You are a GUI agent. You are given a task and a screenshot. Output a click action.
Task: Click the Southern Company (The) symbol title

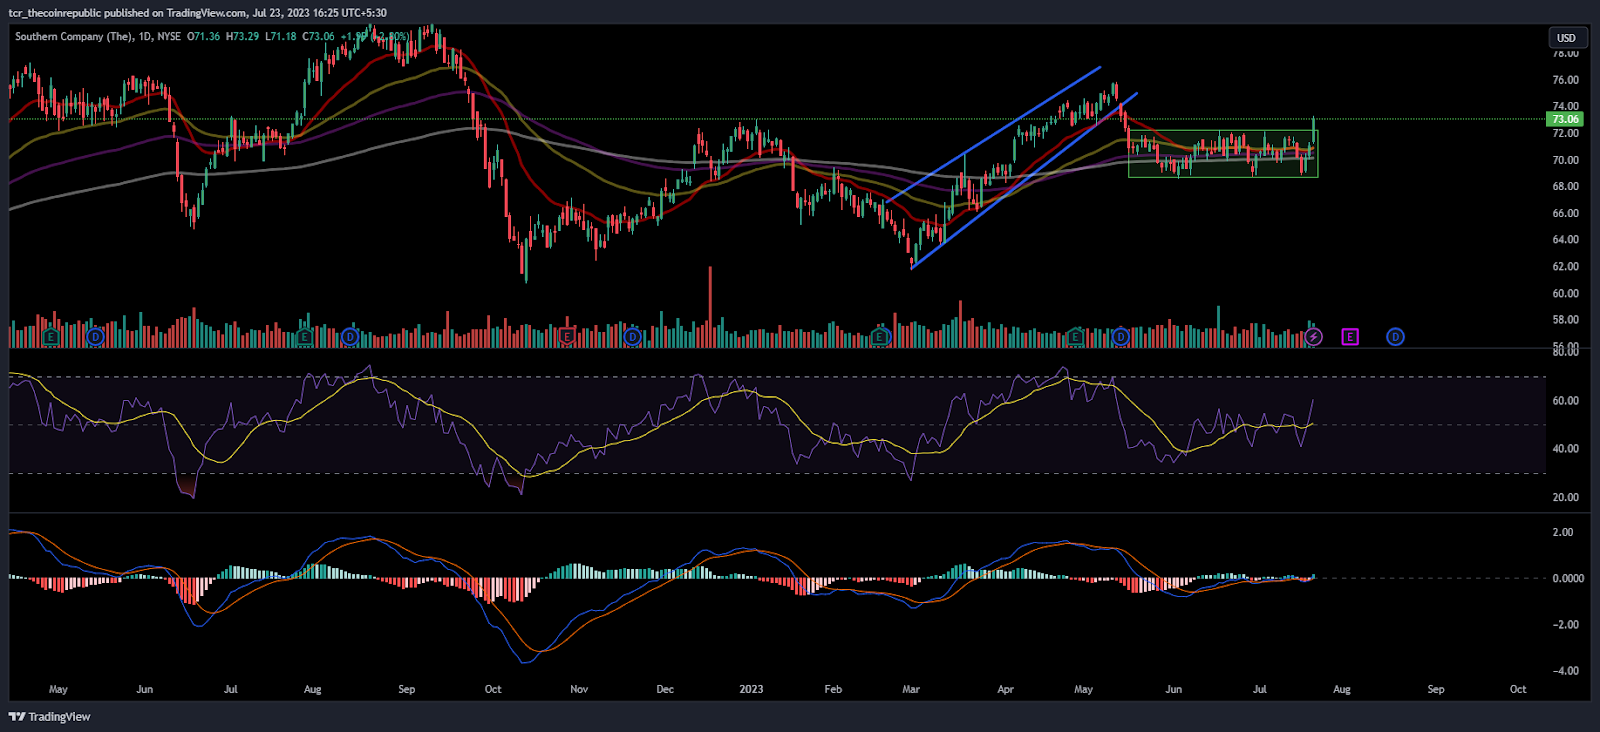(x=73, y=36)
